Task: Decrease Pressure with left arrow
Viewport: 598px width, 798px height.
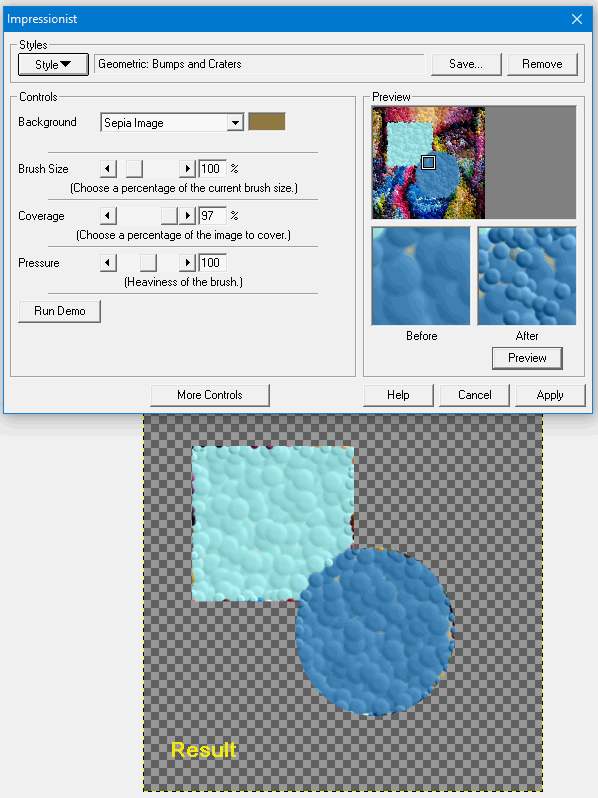Action: pos(108,263)
